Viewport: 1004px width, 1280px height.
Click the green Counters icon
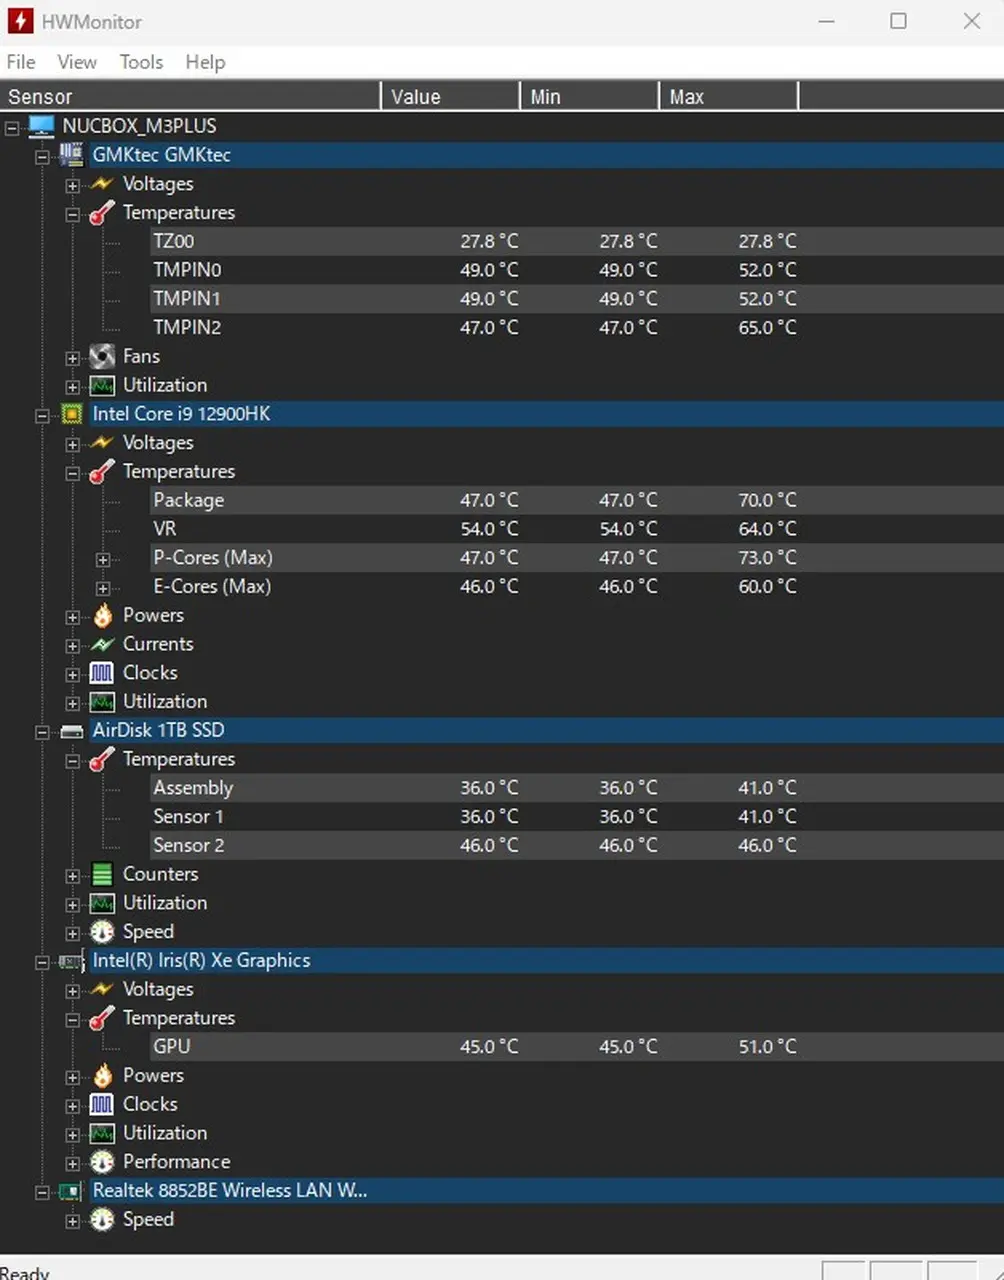[102, 875]
